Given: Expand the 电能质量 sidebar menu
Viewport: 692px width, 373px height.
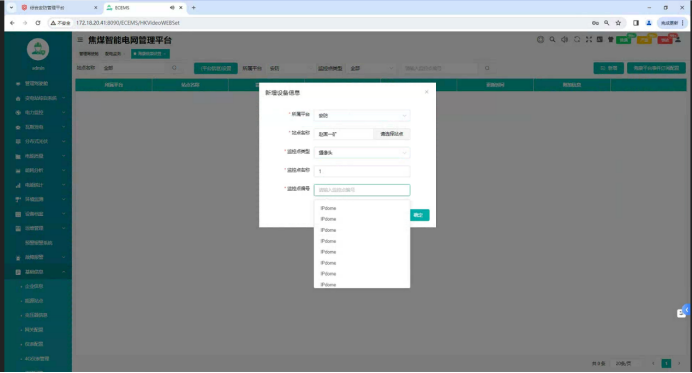Looking at the screenshot, I should (x=39, y=156).
